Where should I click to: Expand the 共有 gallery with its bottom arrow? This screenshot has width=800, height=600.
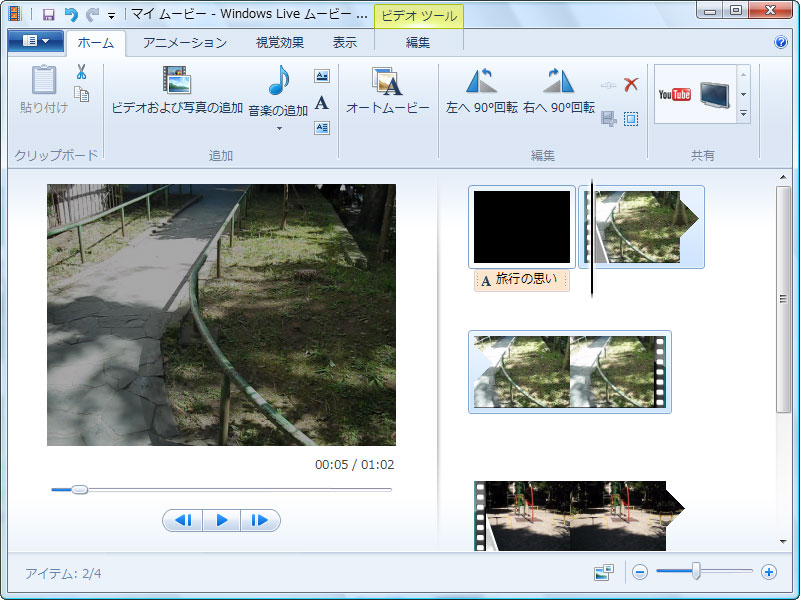click(743, 115)
